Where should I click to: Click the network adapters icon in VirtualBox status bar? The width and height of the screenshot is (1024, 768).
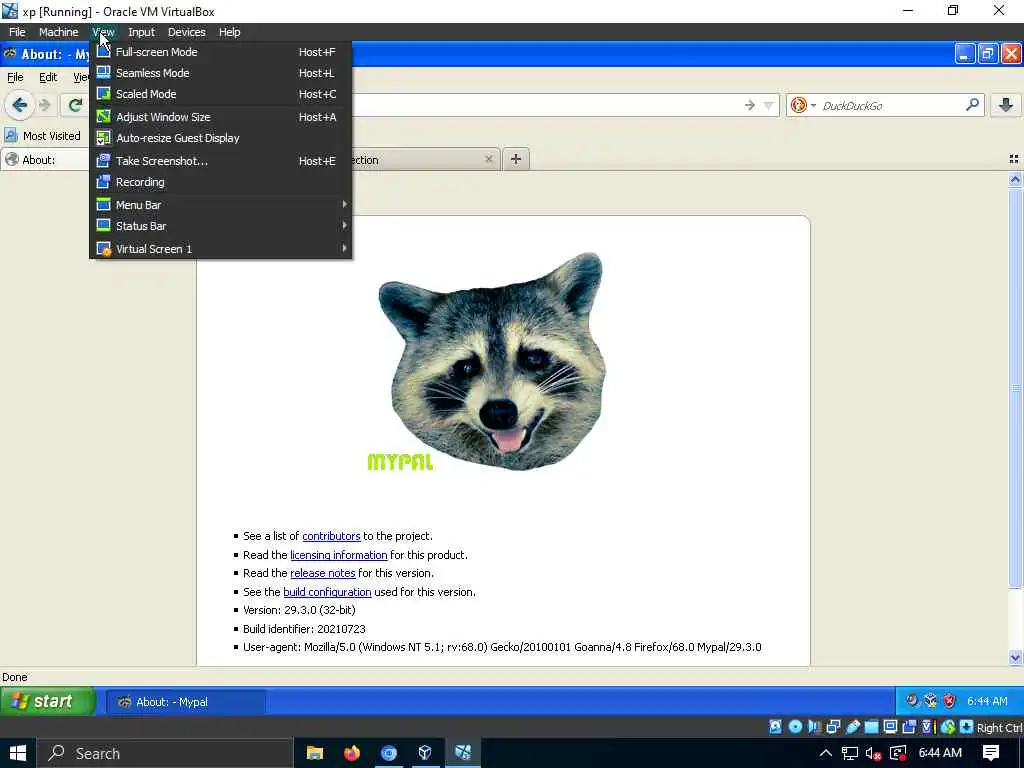tap(833, 727)
